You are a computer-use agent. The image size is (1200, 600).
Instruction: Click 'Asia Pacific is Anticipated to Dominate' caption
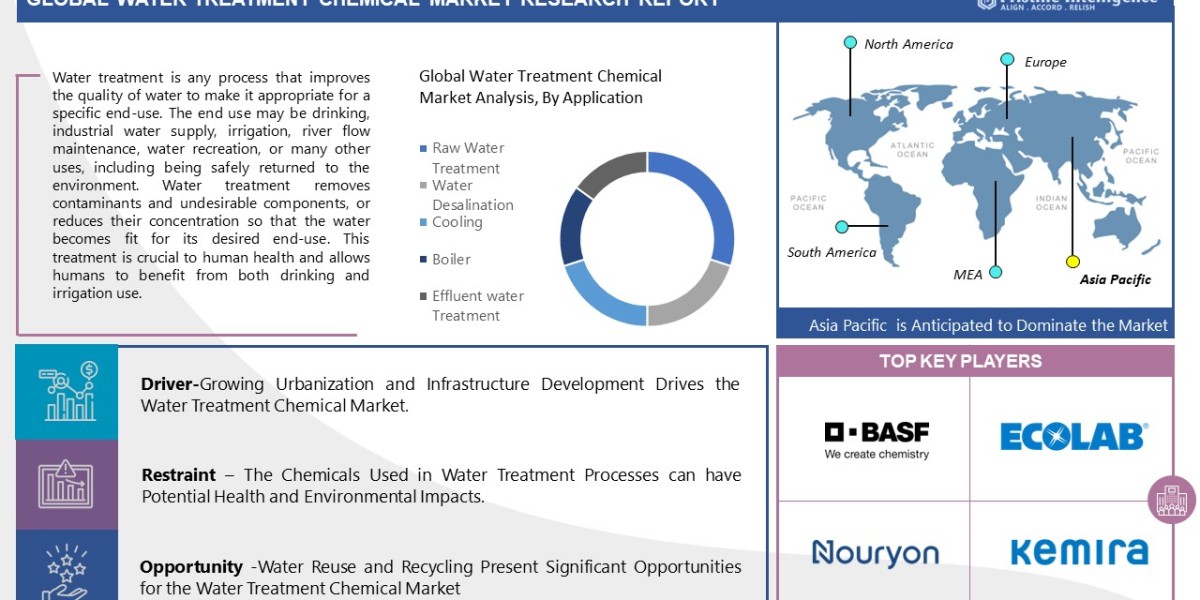[x=988, y=325]
